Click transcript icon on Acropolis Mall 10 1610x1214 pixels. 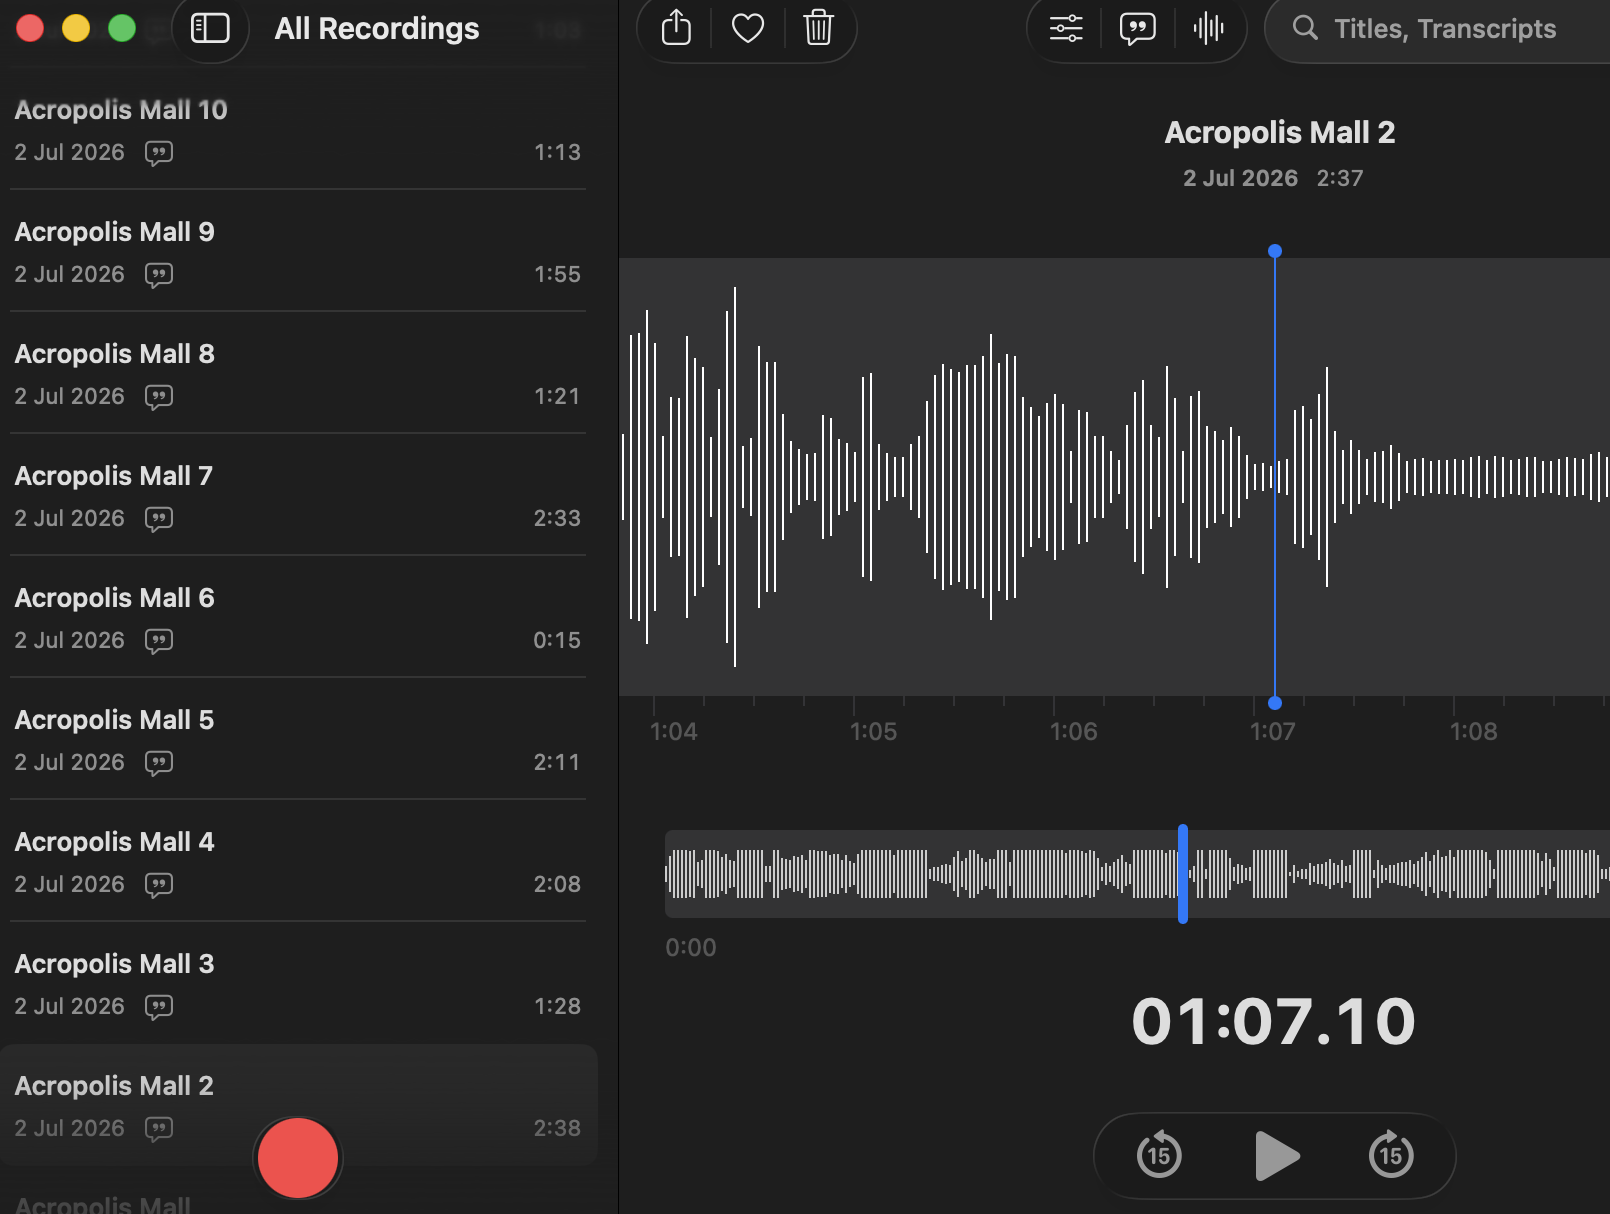point(159,153)
